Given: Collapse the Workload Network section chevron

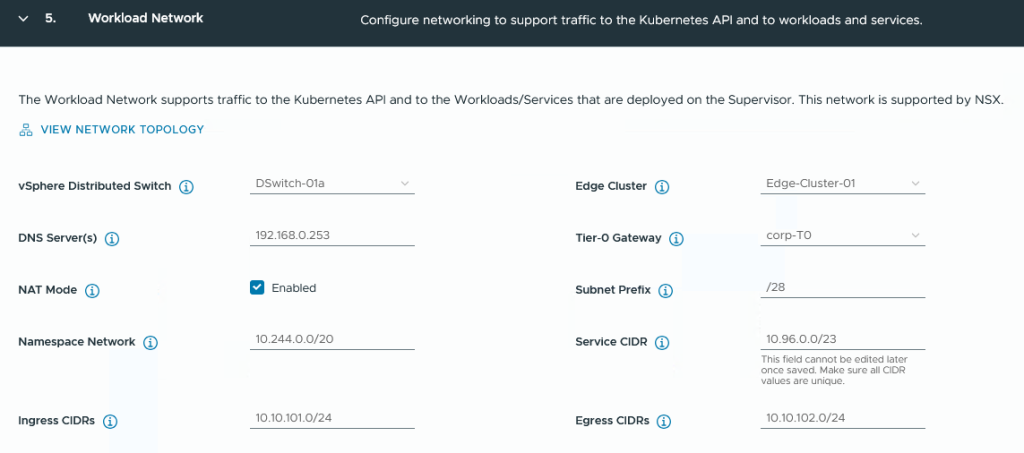Looking at the screenshot, I should pos(24,19).
